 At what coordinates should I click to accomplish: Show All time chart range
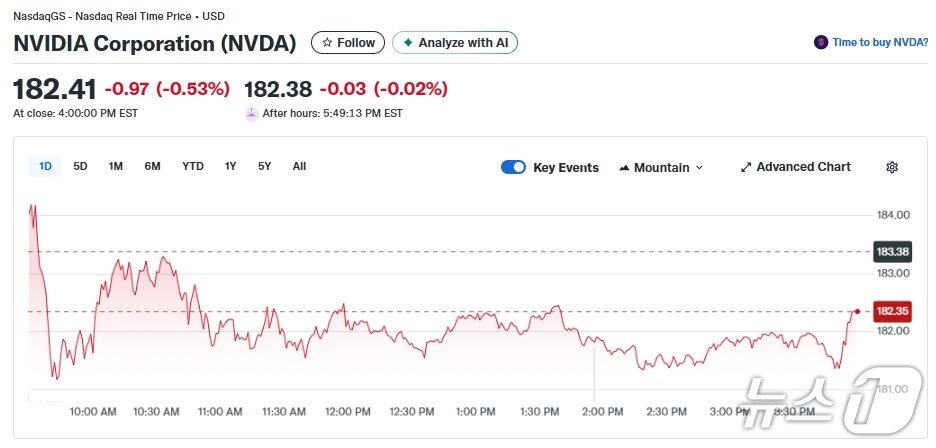point(299,166)
